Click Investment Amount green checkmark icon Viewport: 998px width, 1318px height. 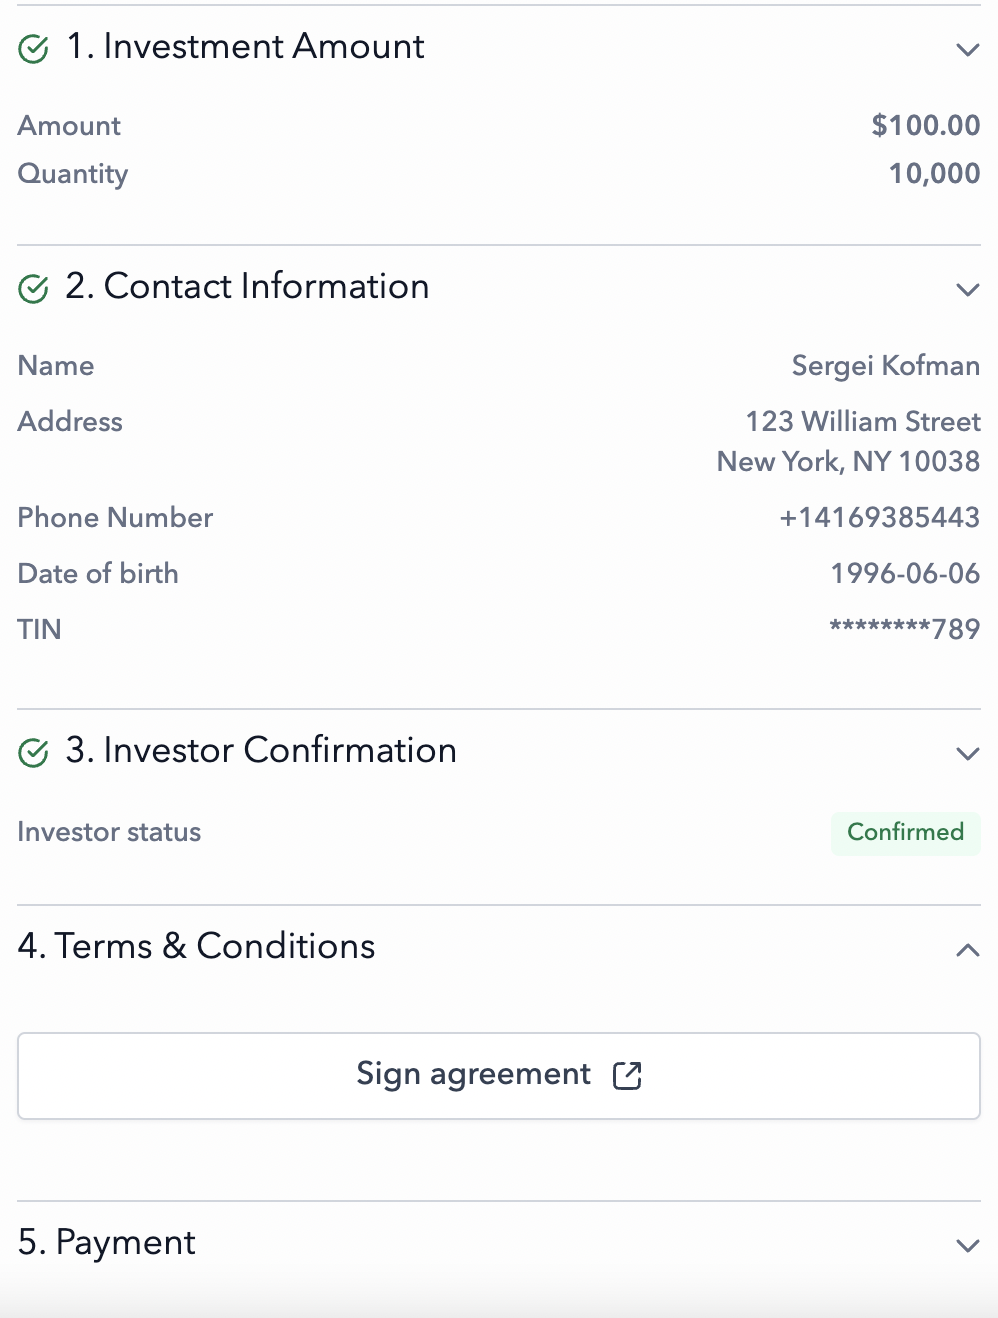33,48
